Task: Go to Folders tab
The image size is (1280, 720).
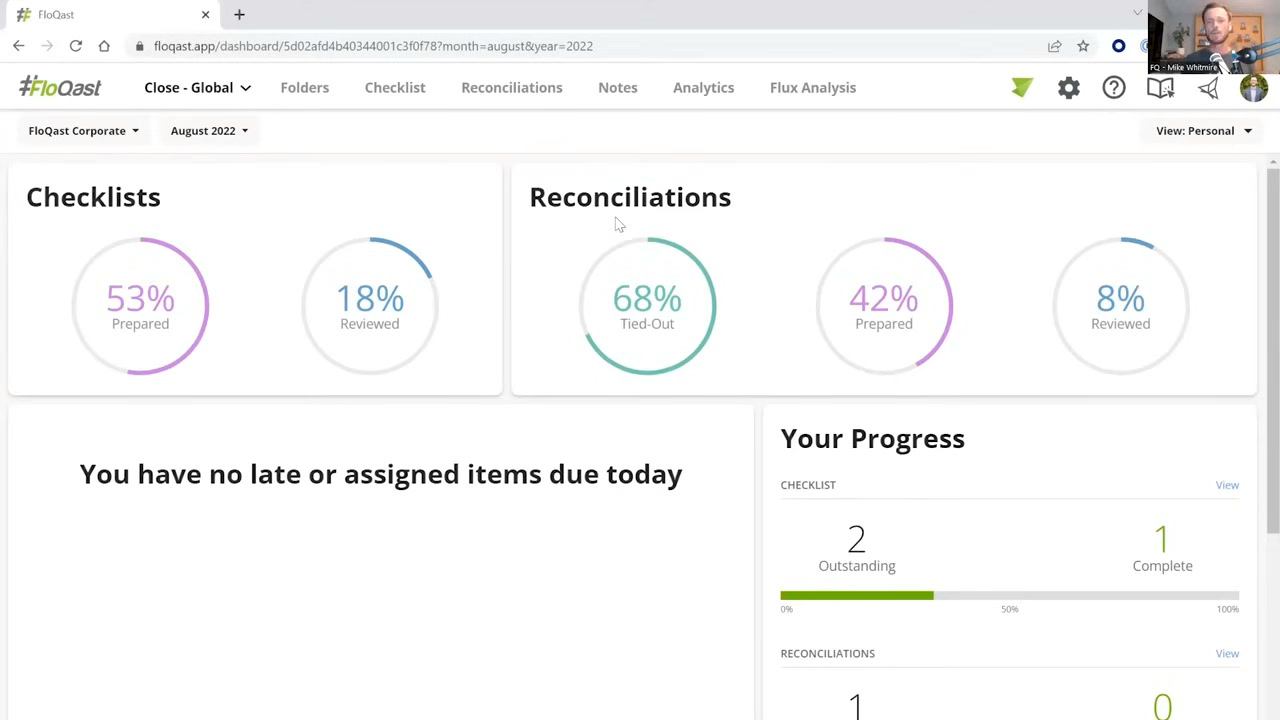Action: point(305,88)
